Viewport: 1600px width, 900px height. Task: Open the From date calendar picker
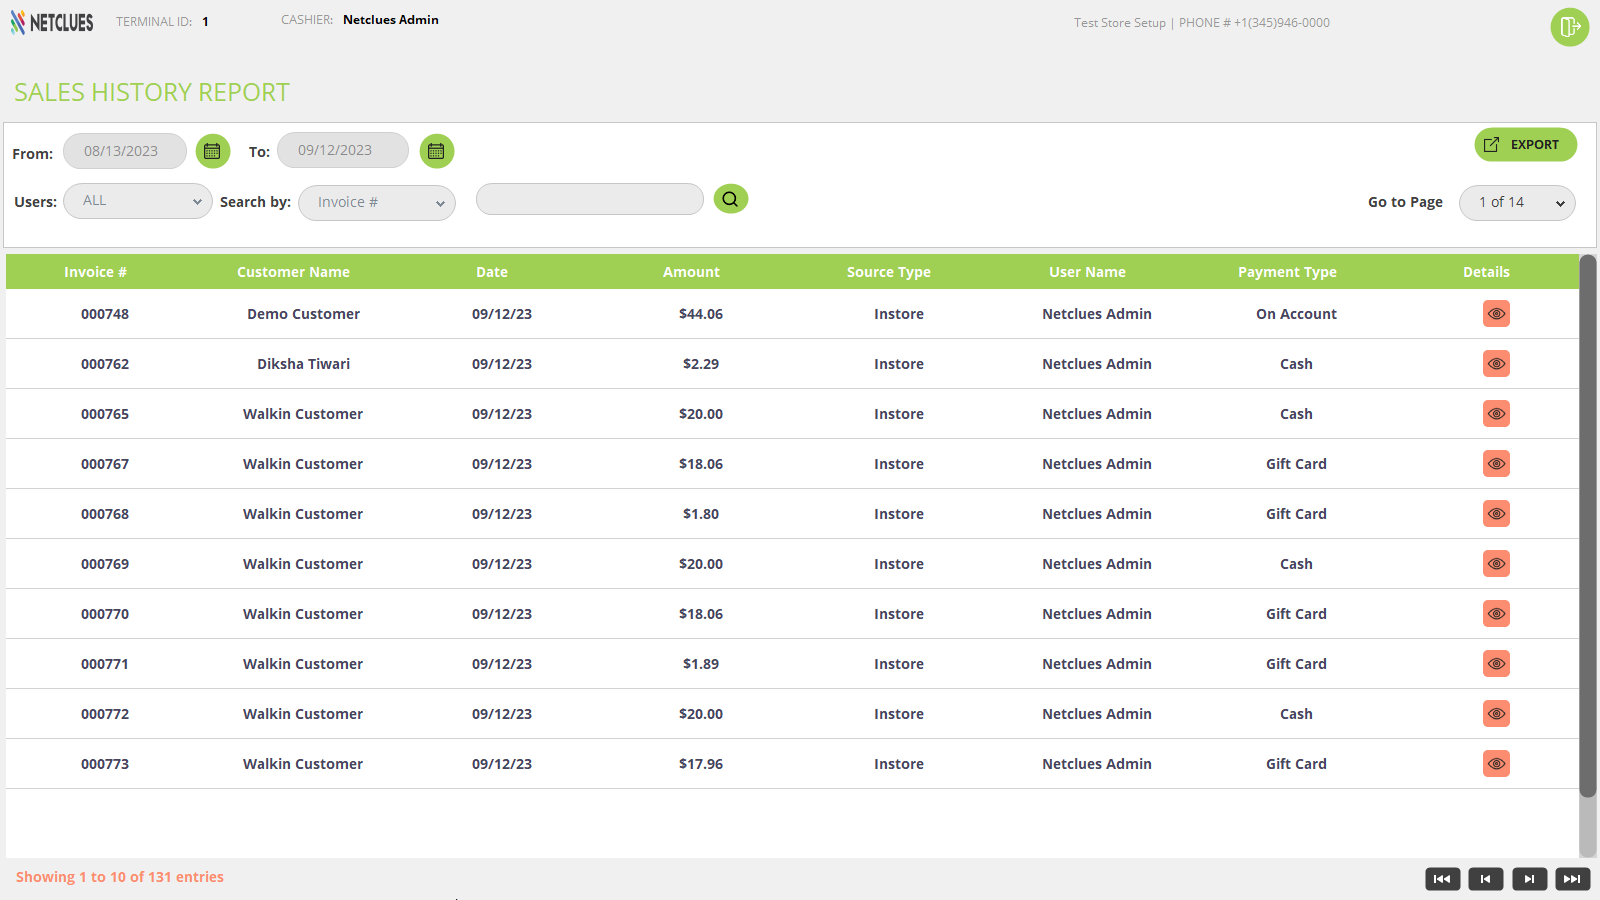[x=212, y=151]
